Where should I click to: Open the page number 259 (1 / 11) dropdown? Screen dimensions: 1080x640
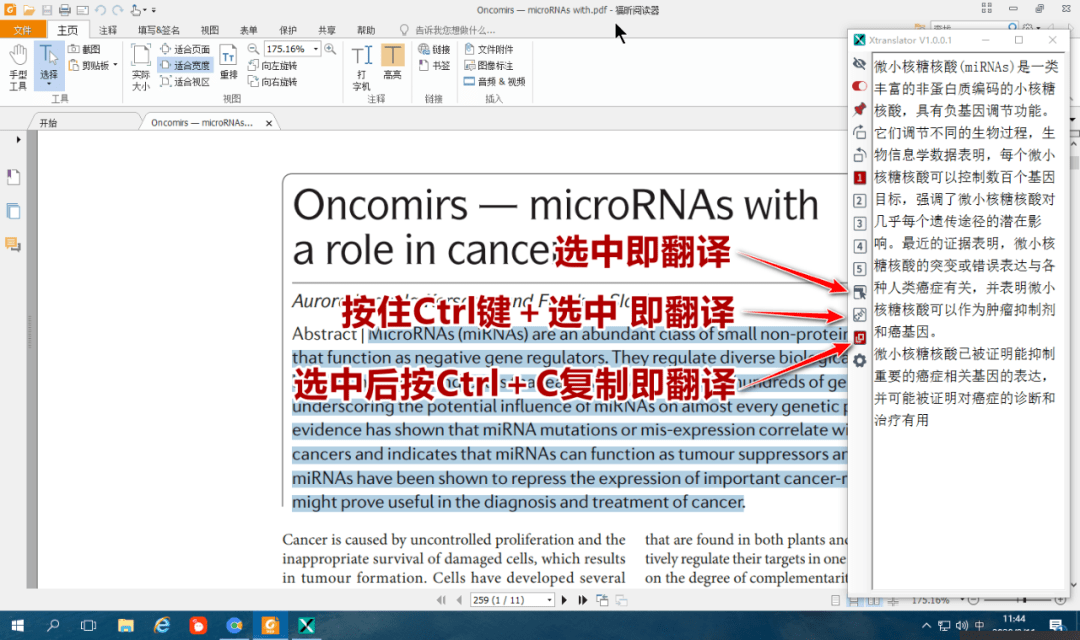pos(549,600)
